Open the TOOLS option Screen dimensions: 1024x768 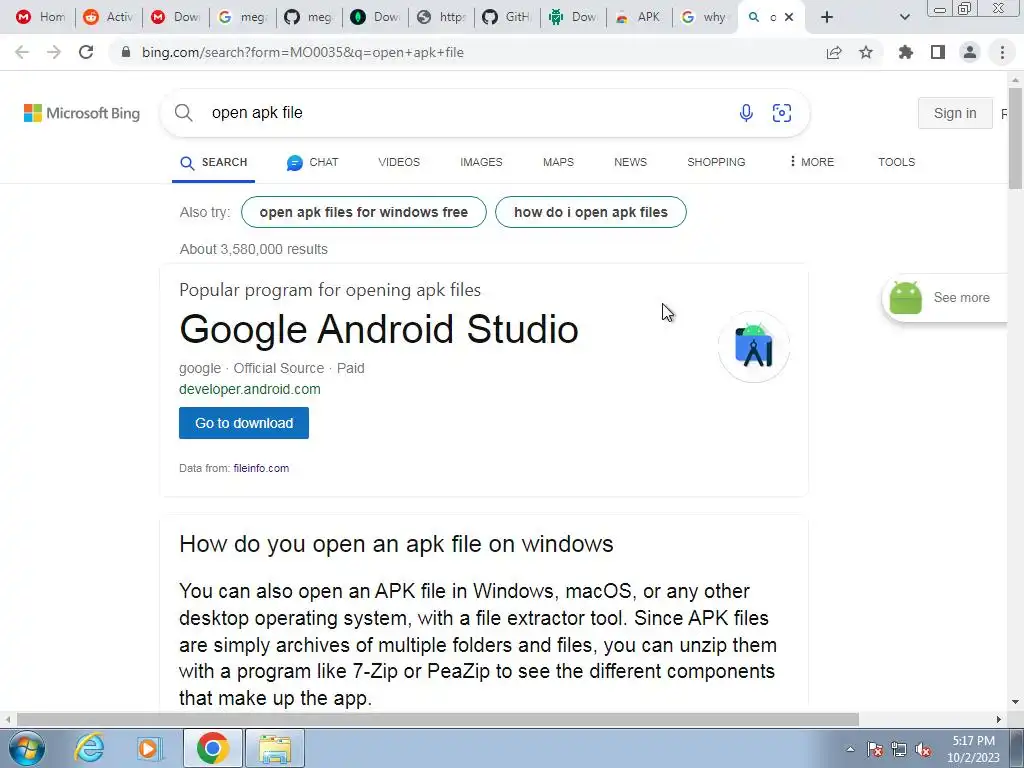(896, 162)
